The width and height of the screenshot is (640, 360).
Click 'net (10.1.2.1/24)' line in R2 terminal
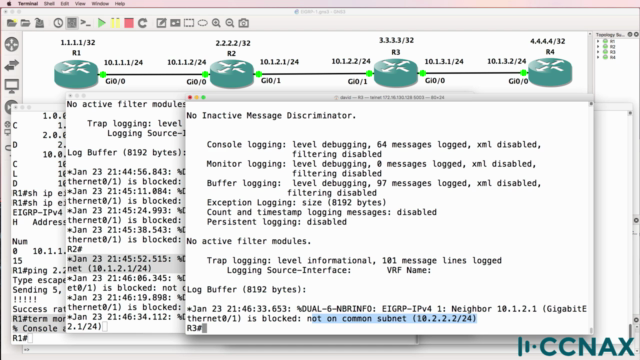[109, 269]
